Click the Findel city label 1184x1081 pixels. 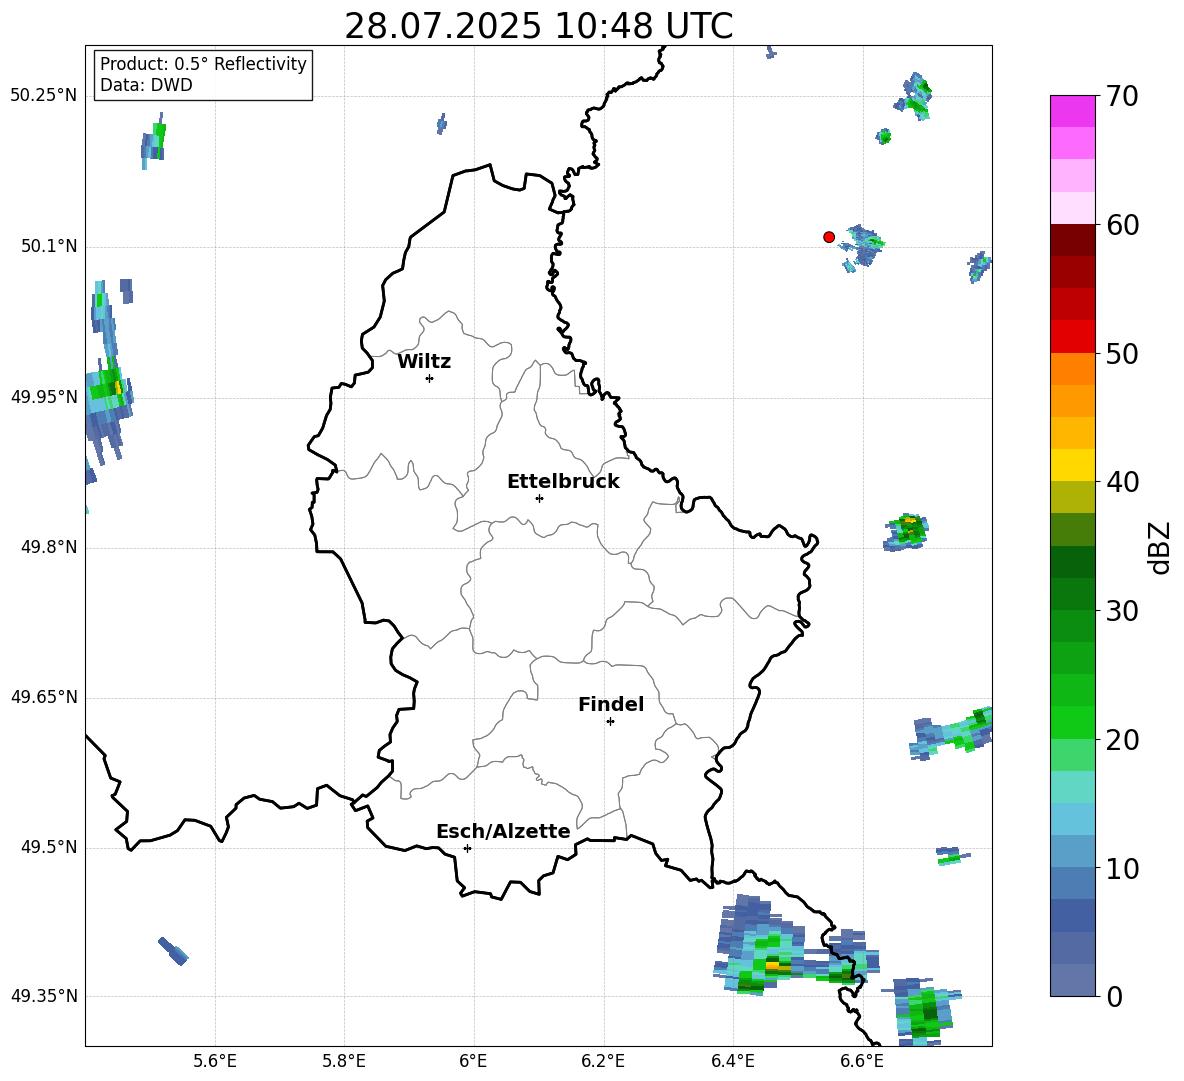coord(611,704)
